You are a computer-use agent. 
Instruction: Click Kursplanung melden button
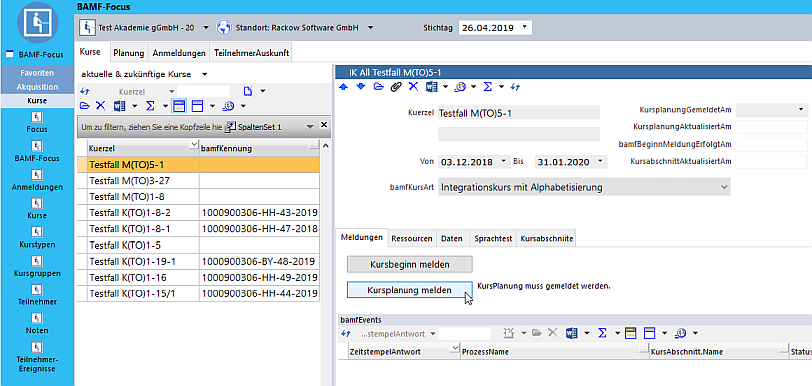(x=410, y=290)
